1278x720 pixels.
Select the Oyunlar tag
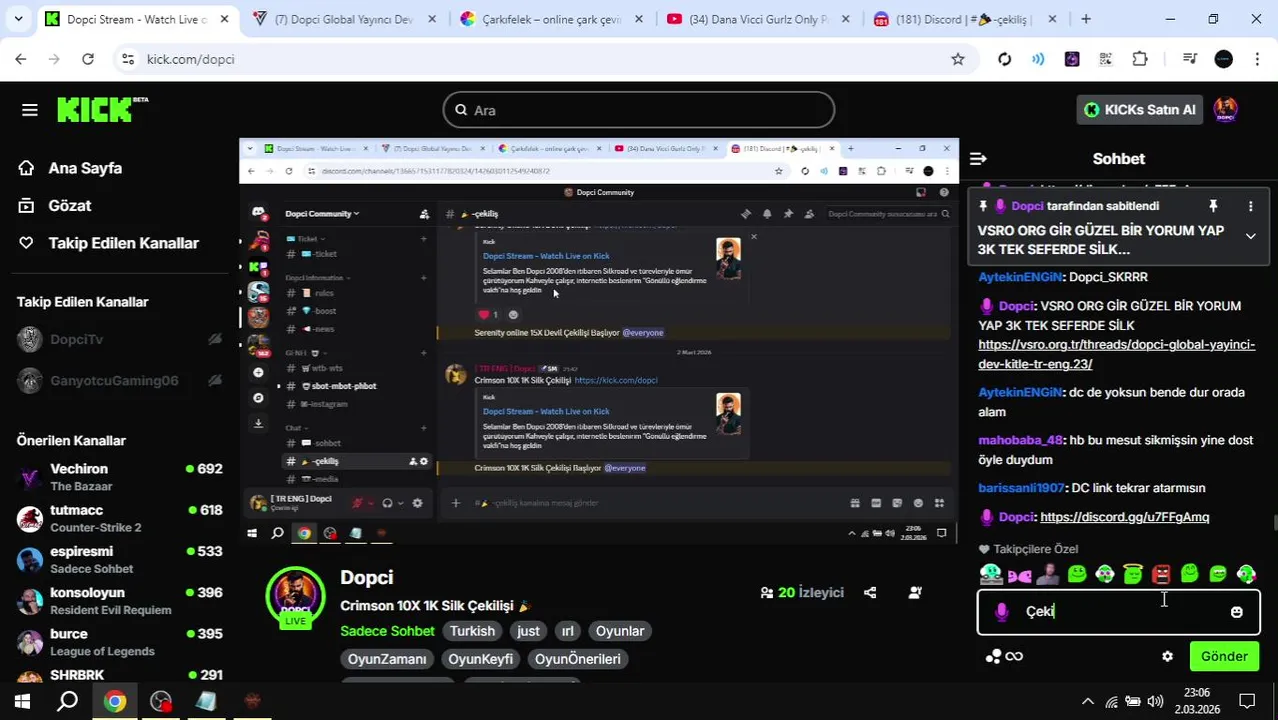(x=620, y=631)
